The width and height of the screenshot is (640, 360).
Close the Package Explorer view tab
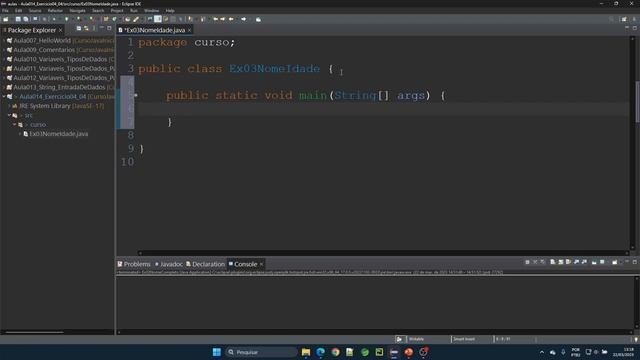click(x=60, y=30)
